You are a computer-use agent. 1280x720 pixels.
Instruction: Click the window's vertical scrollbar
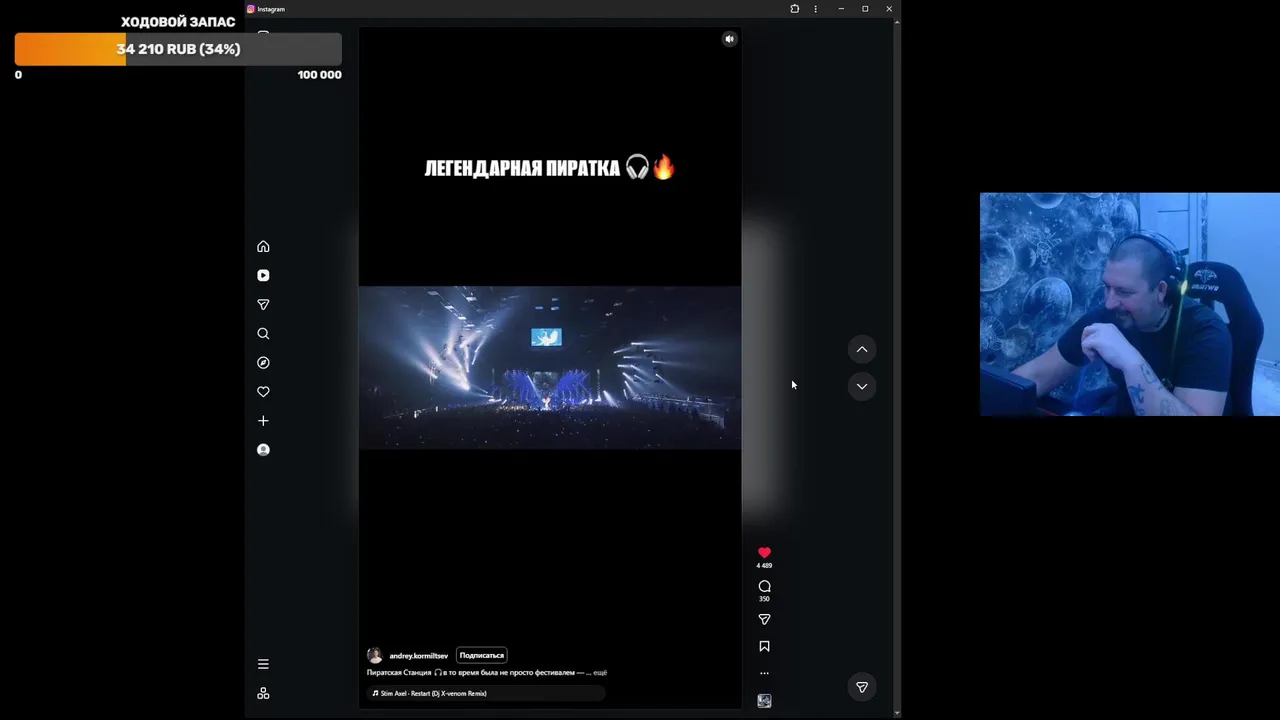click(897, 365)
